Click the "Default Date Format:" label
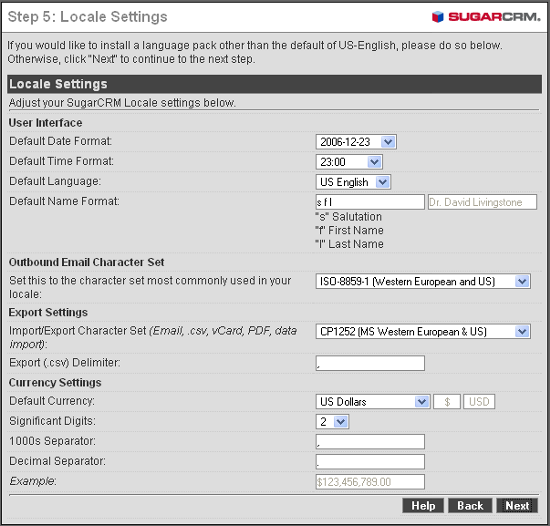The height and width of the screenshot is (526, 550). pos(61,141)
